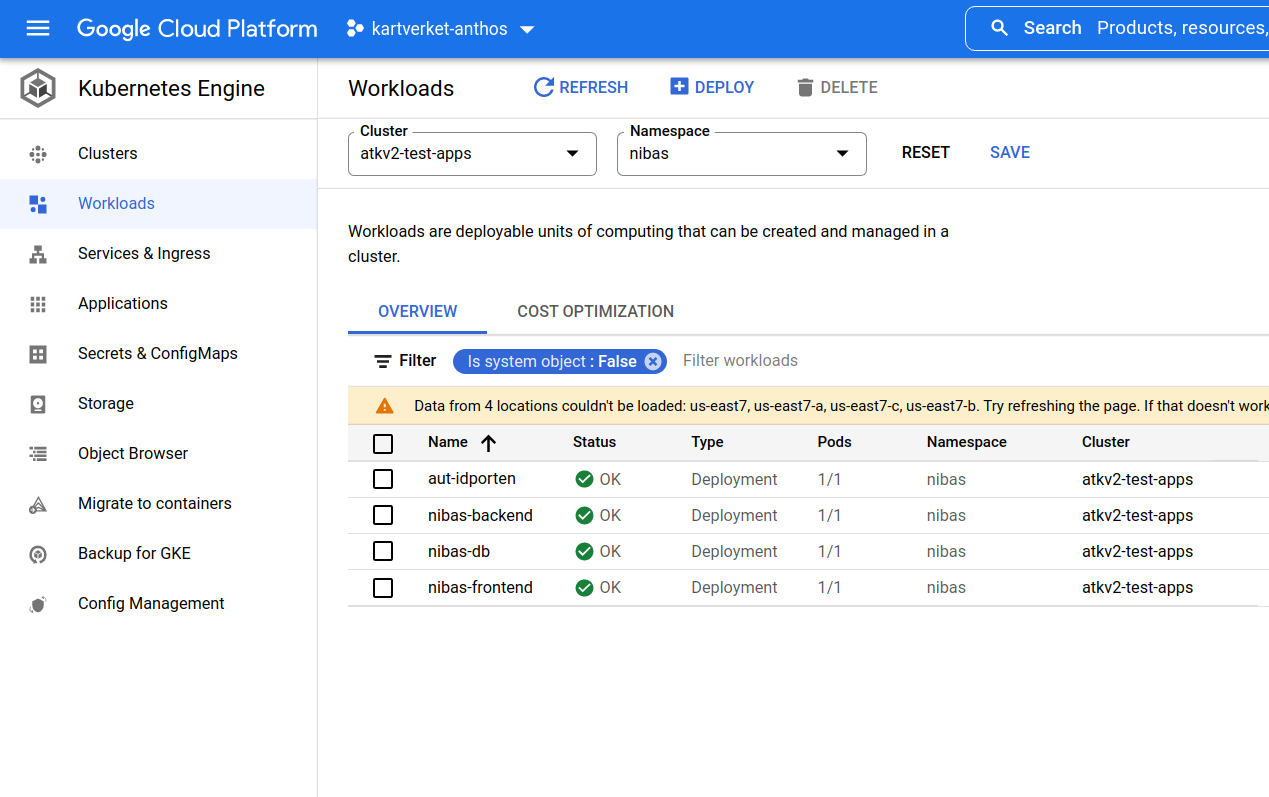Image resolution: width=1269 pixels, height=797 pixels.
Task: Expand the kartverket-anthos project picker
Action: point(441,29)
